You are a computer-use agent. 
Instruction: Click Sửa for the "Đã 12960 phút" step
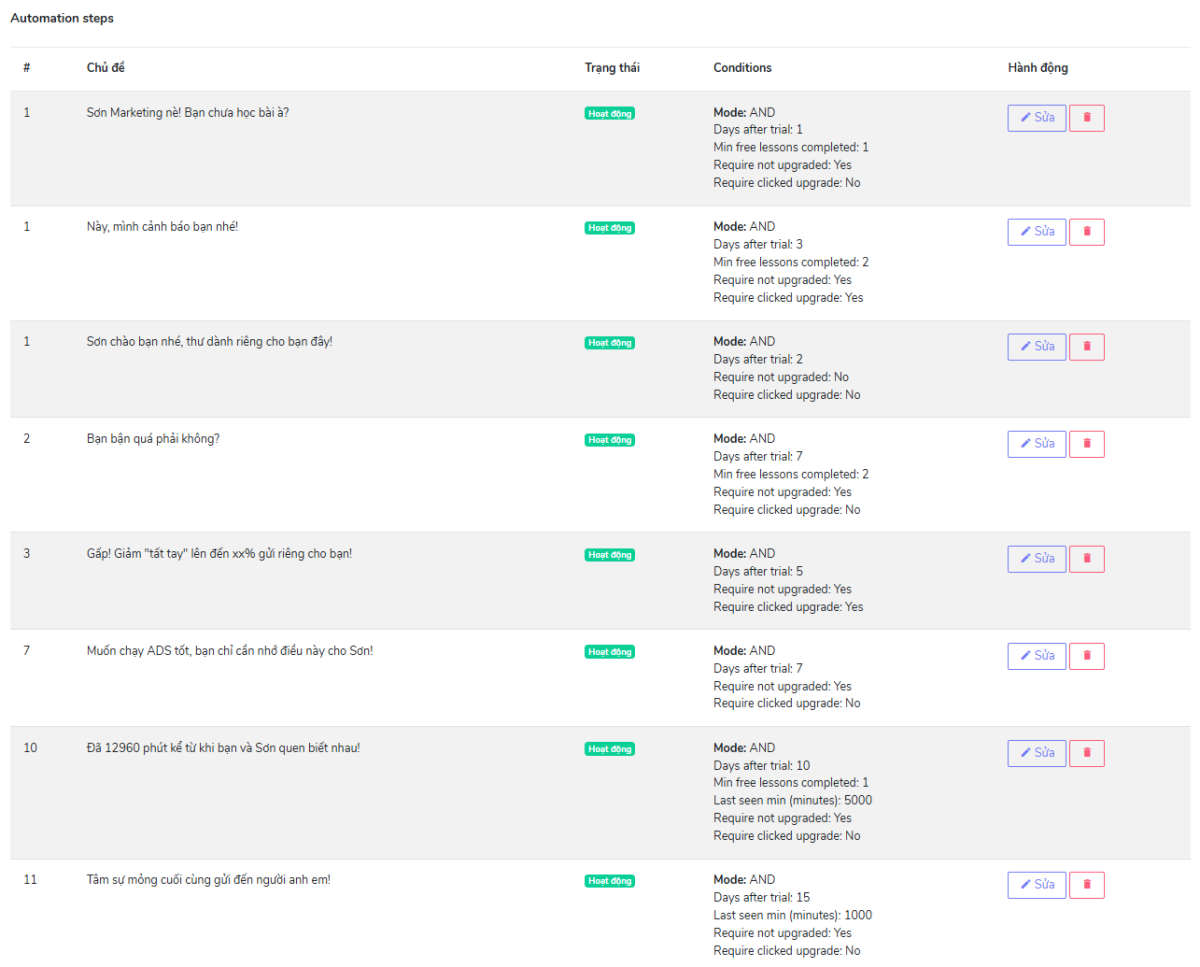coord(1037,753)
